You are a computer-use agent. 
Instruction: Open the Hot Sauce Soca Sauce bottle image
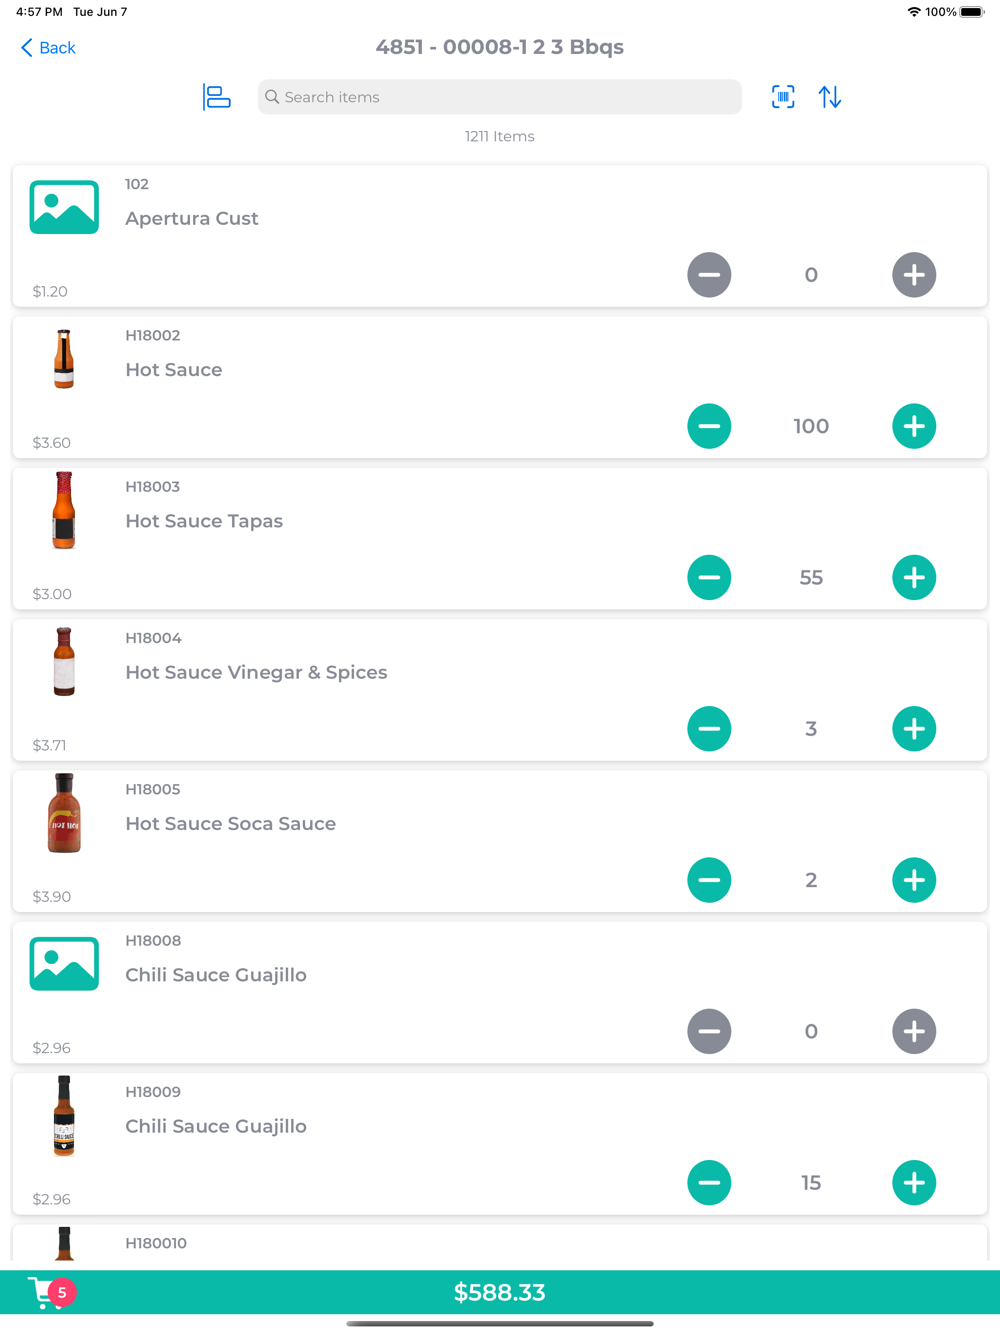pyautogui.click(x=64, y=813)
